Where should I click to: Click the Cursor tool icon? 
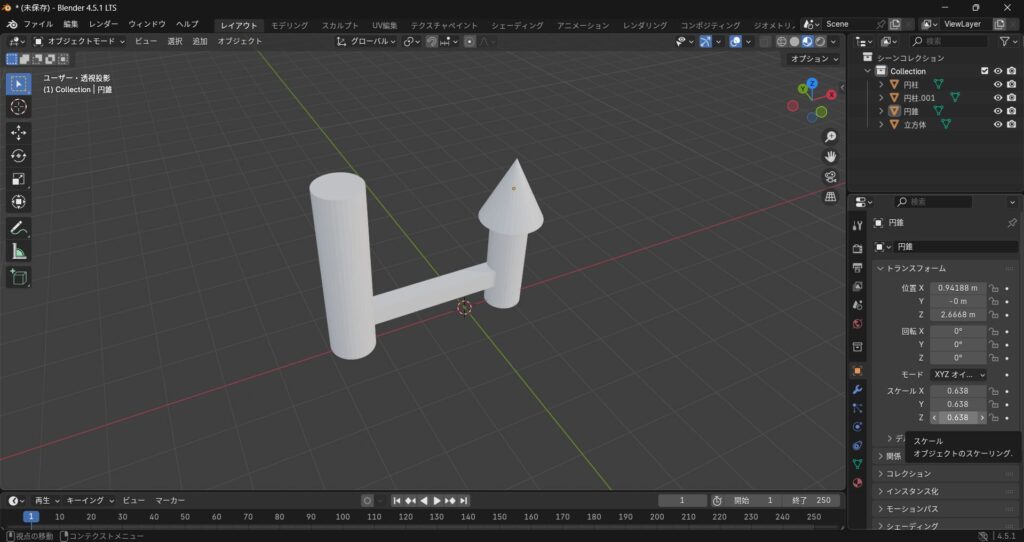19,106
